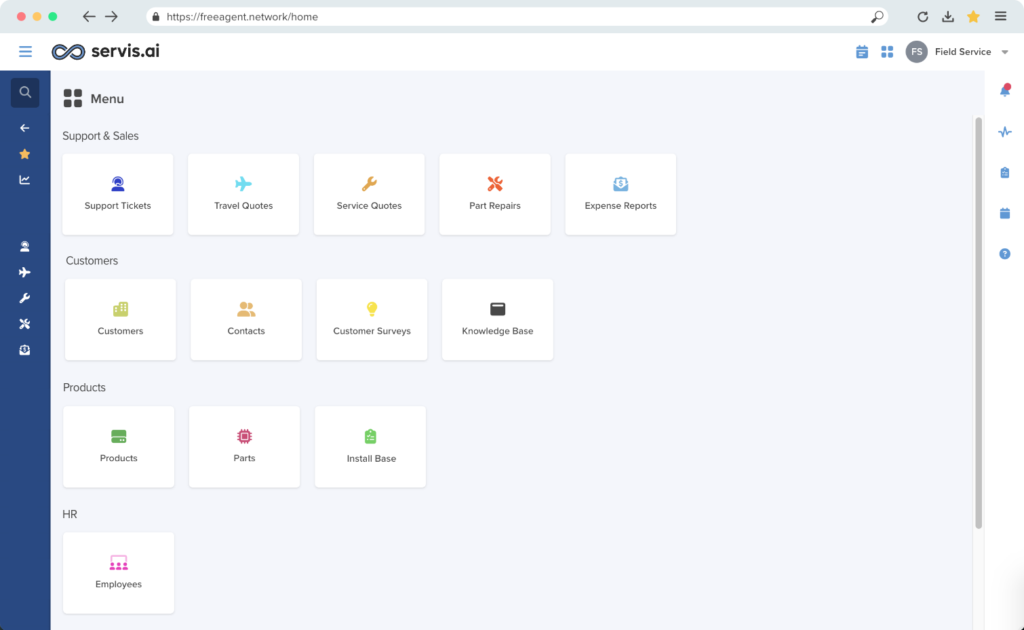Open the Travel Quotes airplane icon in the sidebar

click(x=25, y=271)
